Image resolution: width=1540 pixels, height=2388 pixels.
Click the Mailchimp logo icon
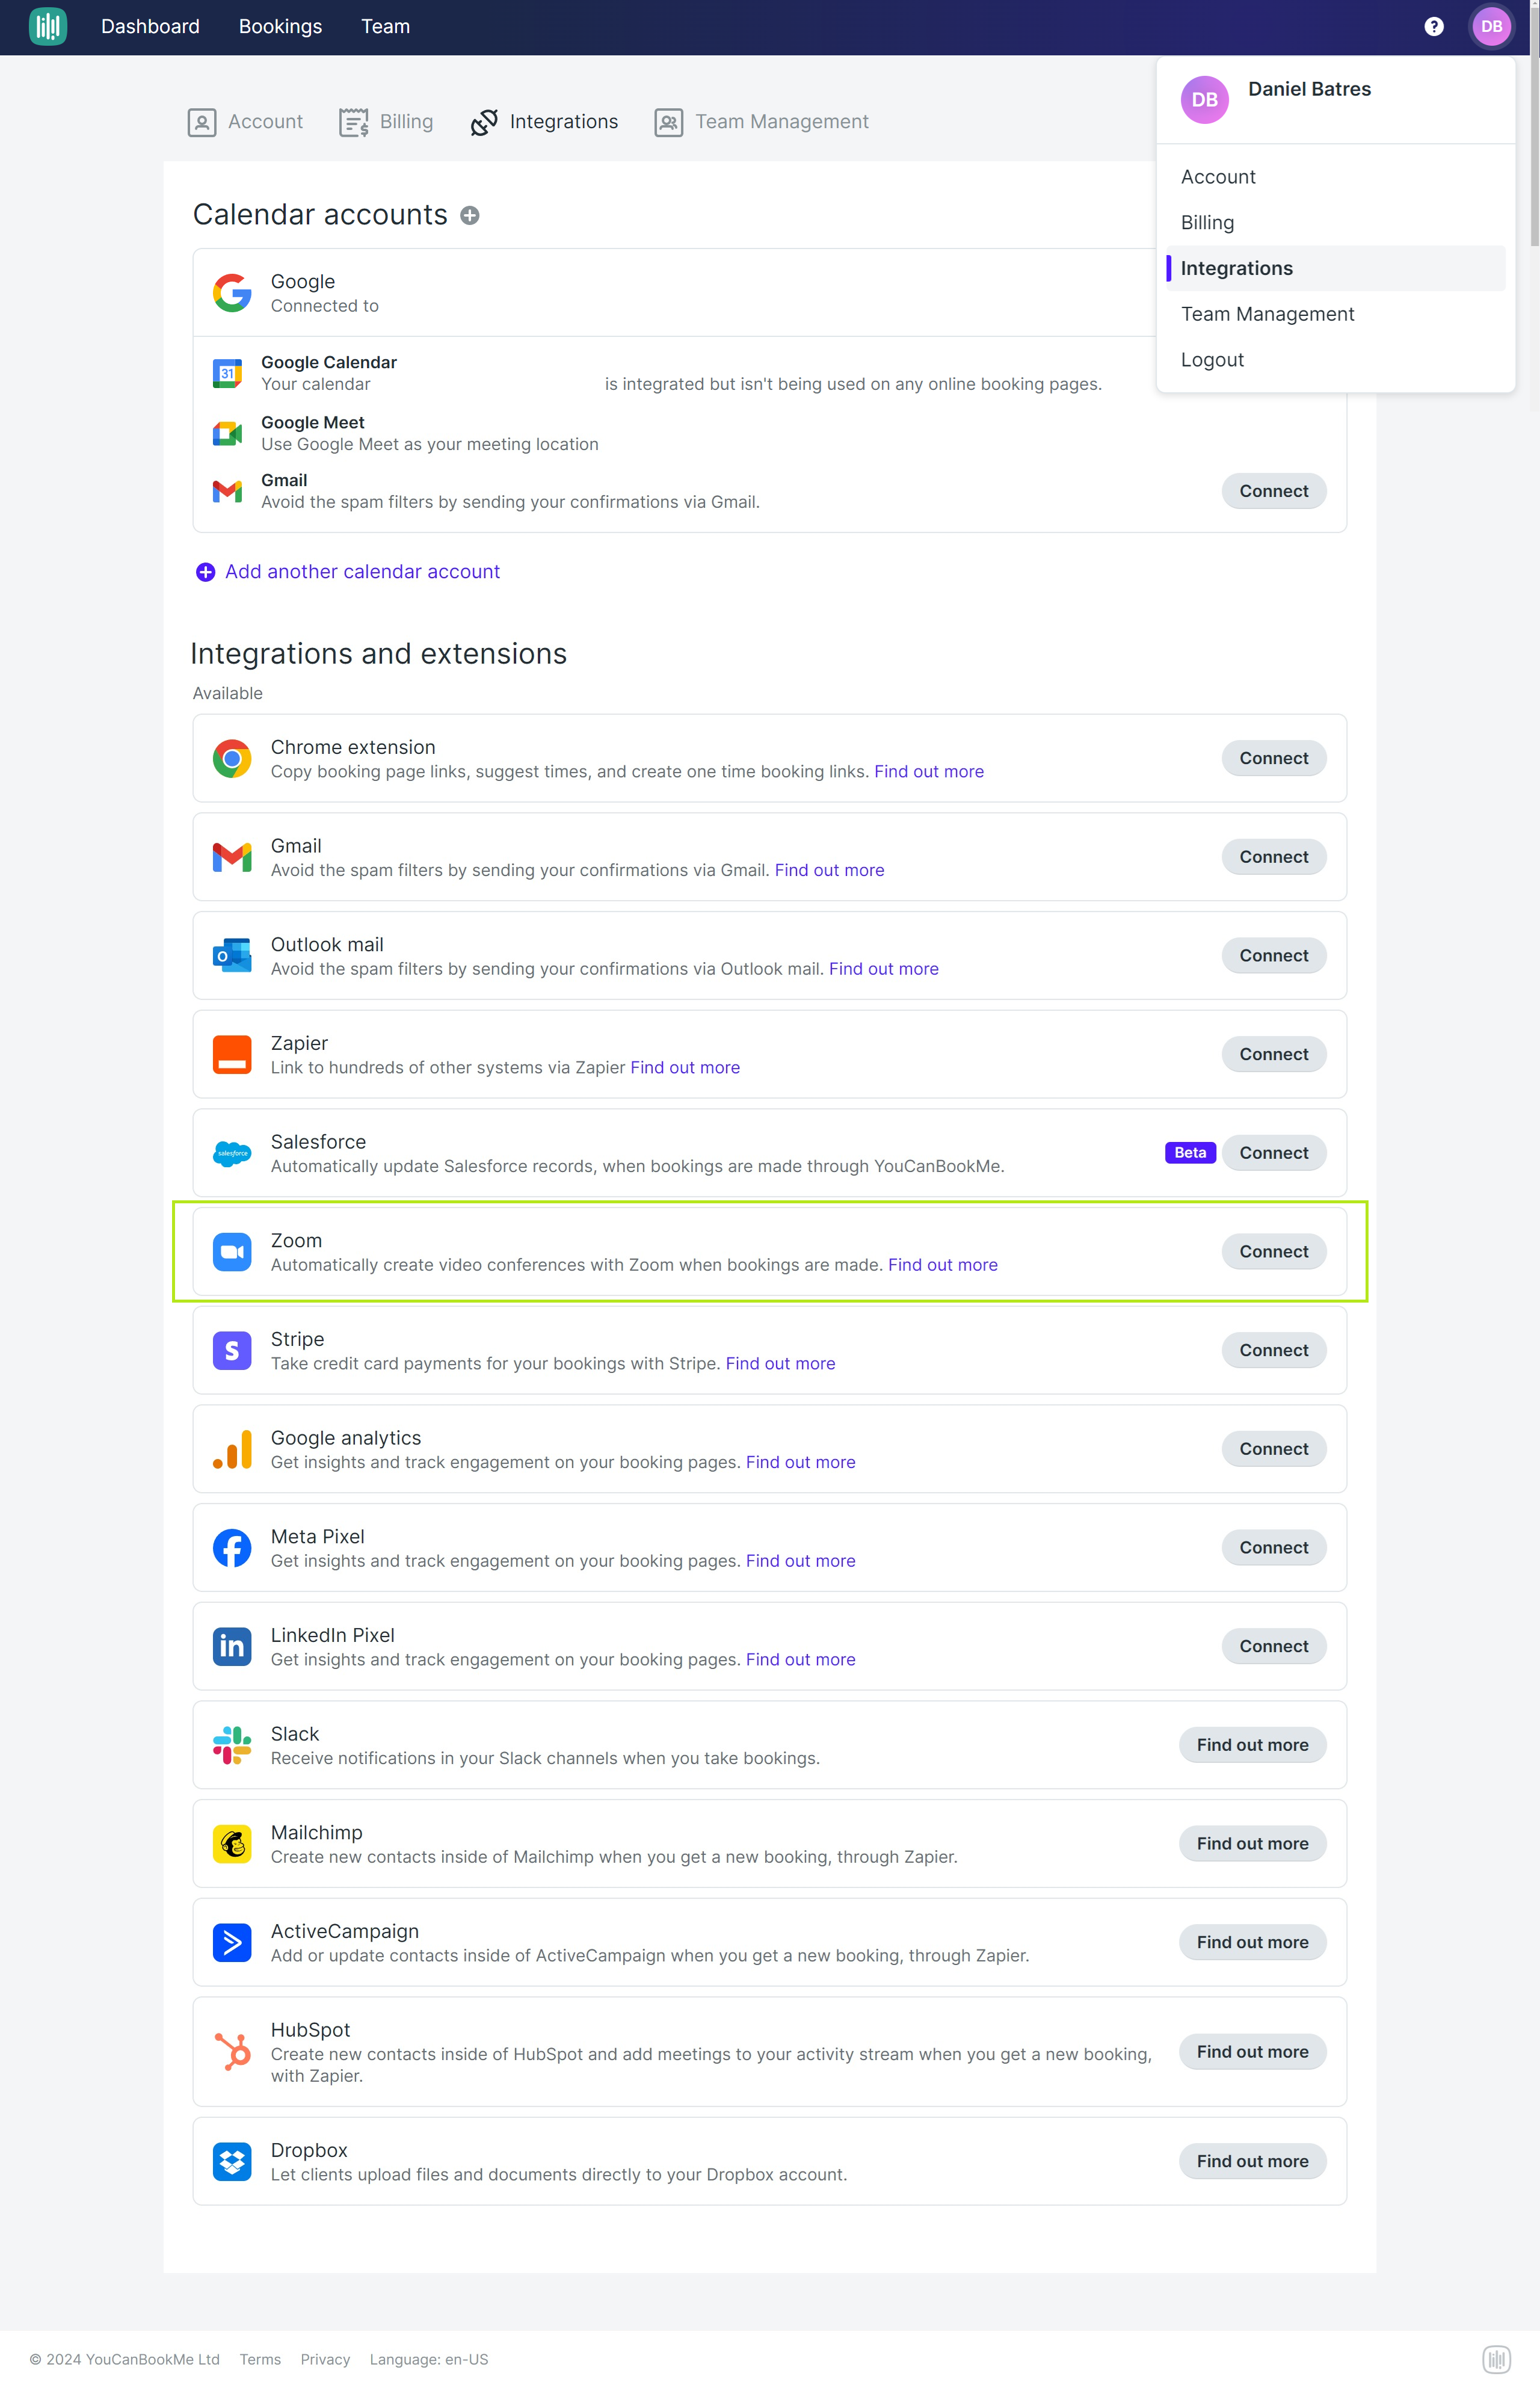point(232,1844)
